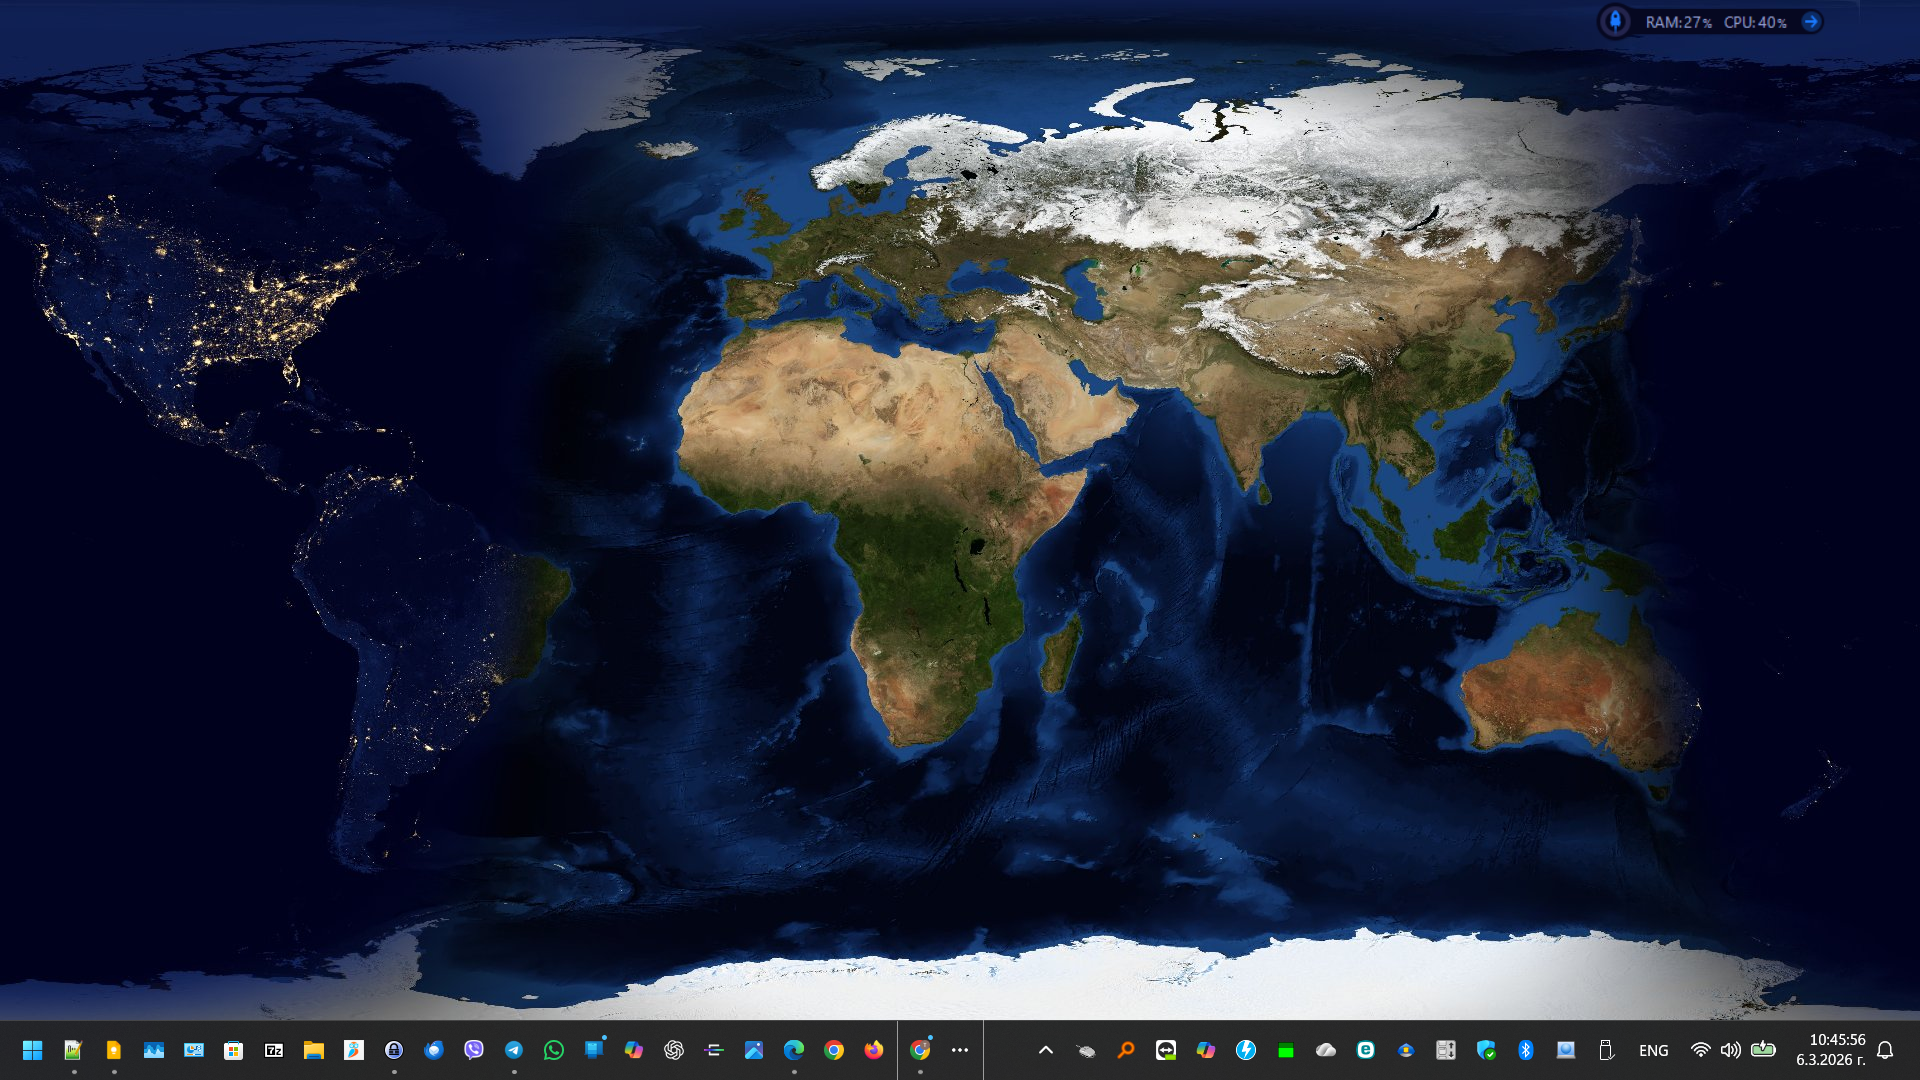Open the ENG language switcher
The image size is (1920, 1080).
click(1653, 1050)
